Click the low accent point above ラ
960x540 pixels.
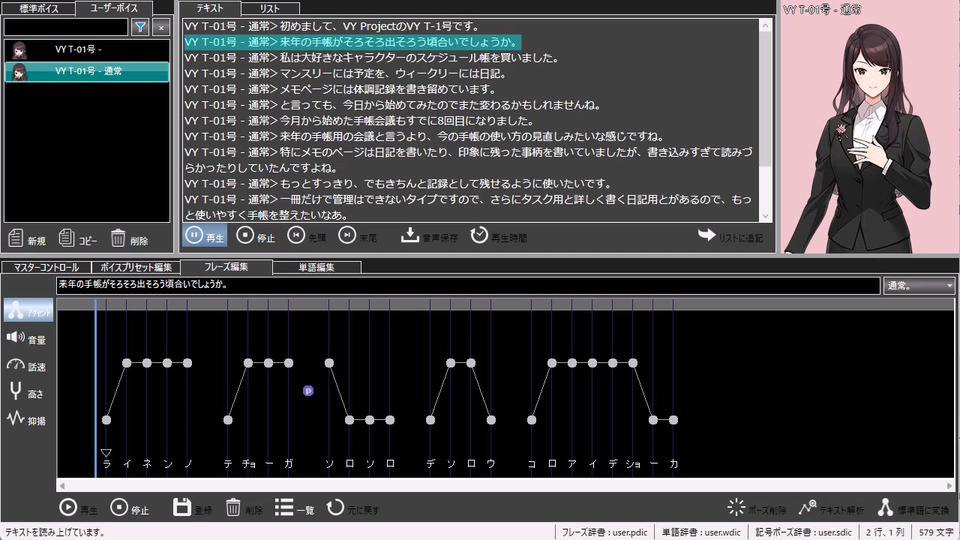tap(107, 420)
